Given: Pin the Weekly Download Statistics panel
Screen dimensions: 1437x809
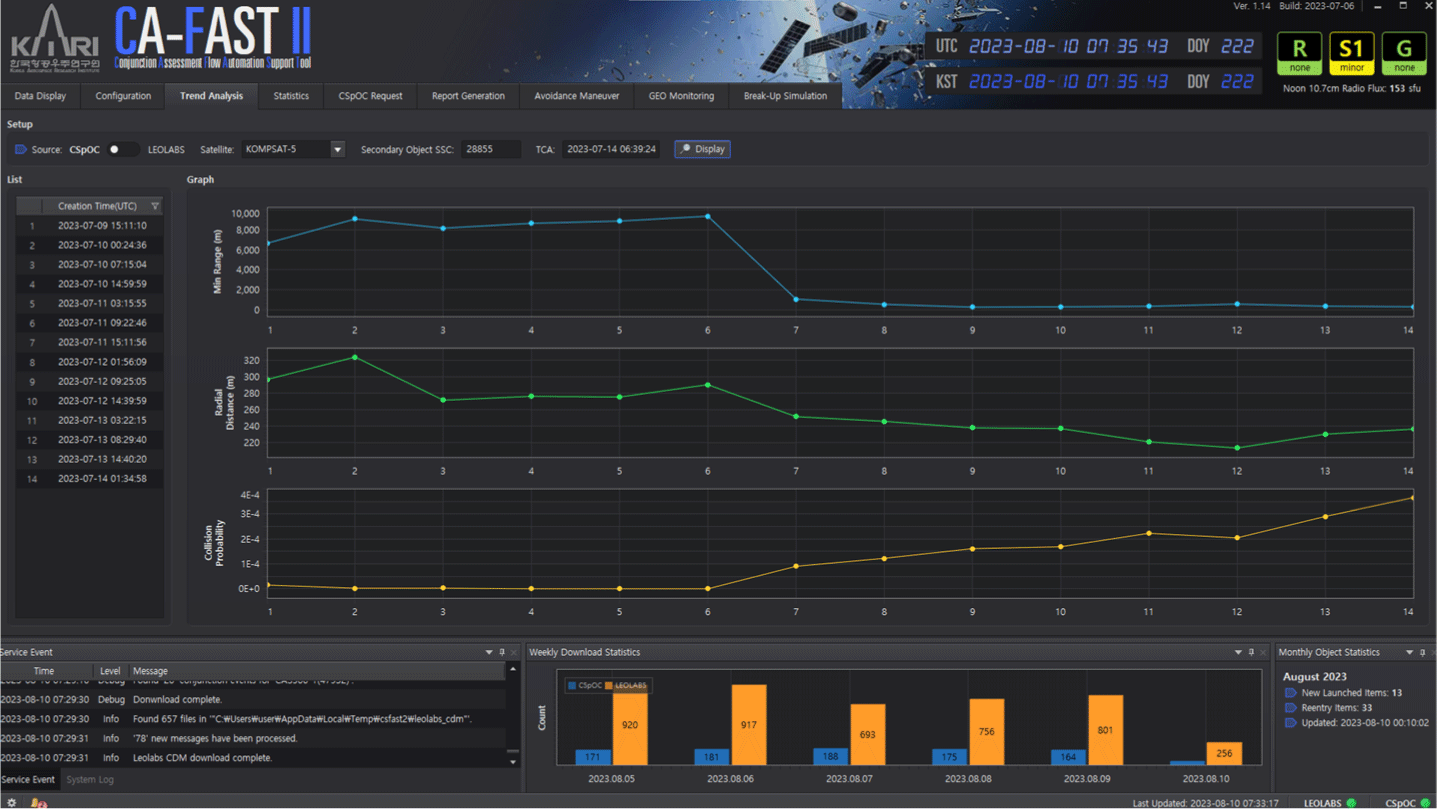Looking at the screenshot, I should (x=1251, y=652).
